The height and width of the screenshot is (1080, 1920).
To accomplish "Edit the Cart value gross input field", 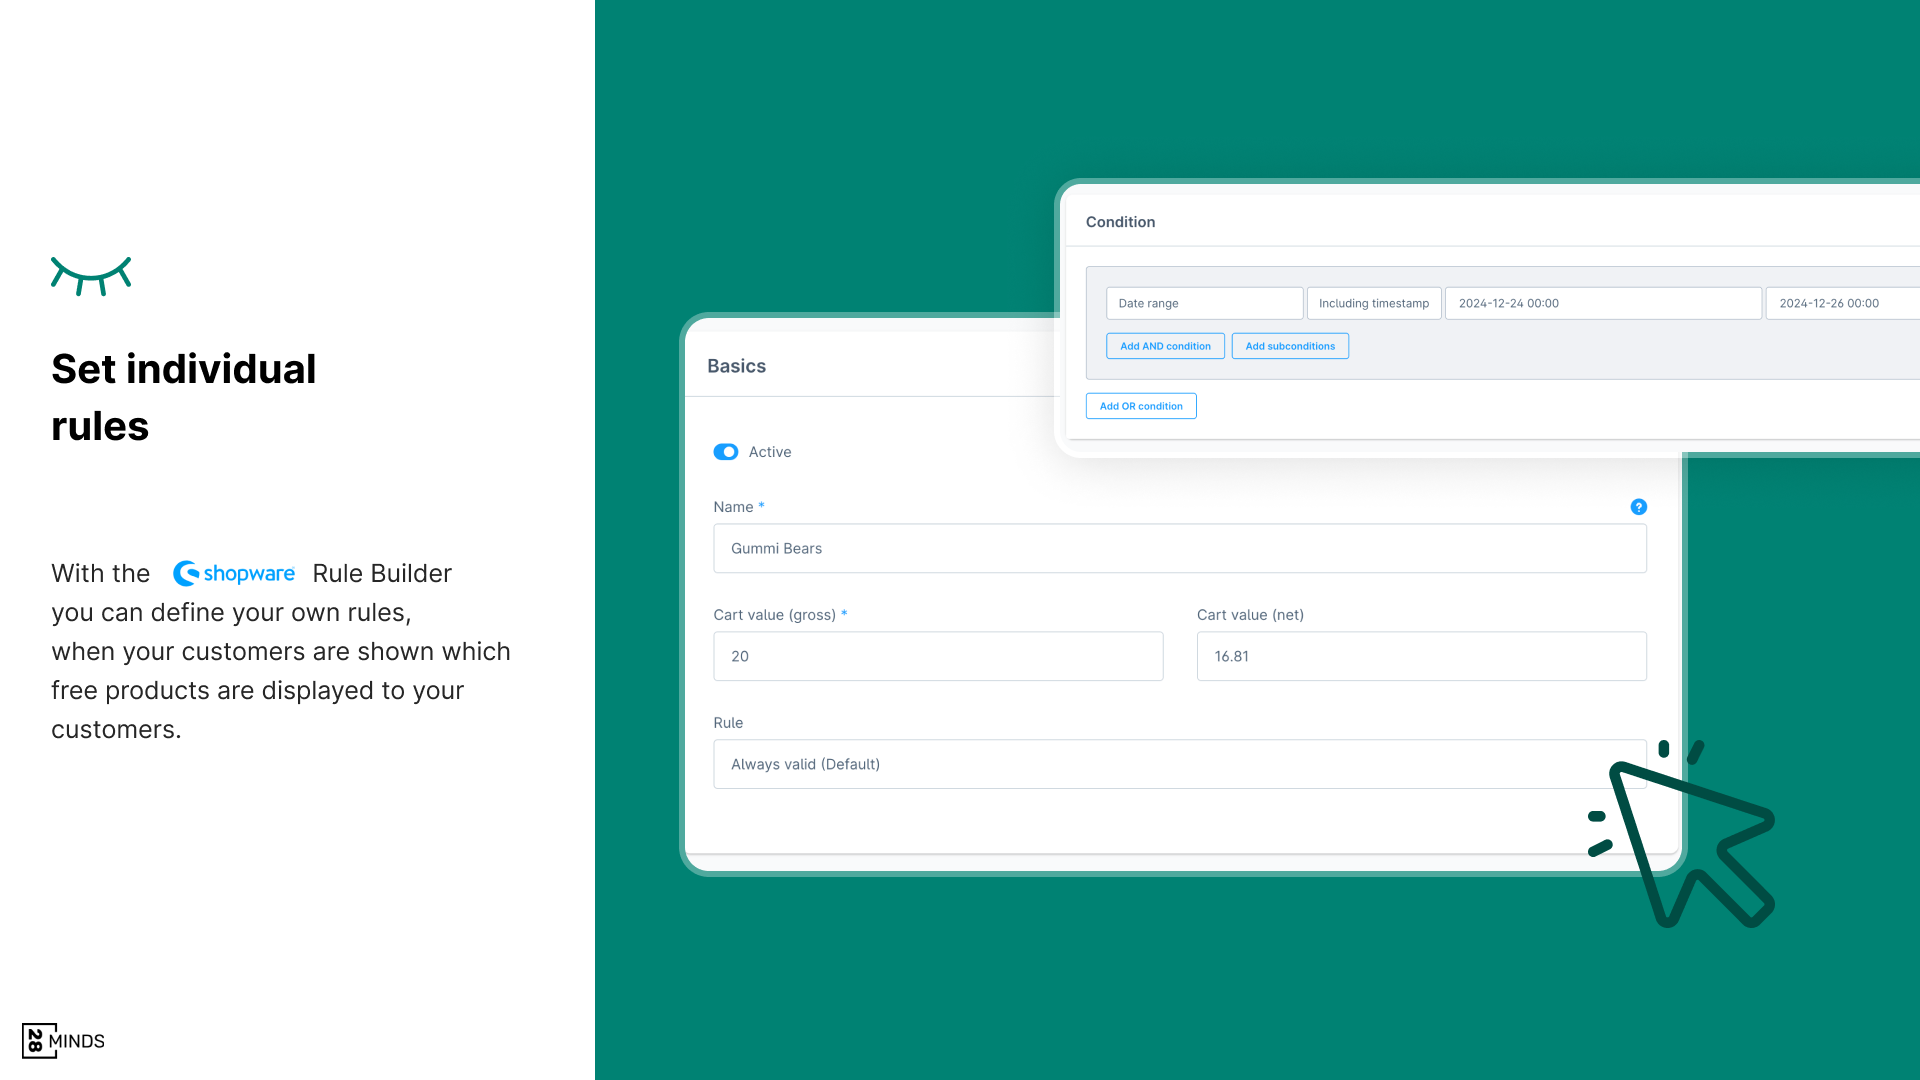I will click(938, 655).
